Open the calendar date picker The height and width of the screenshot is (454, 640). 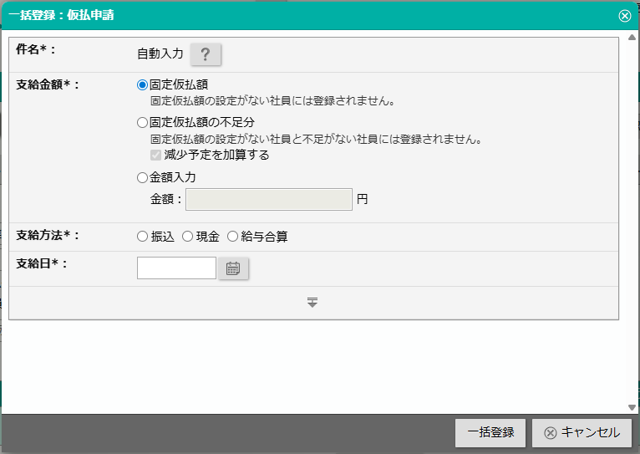coord(233,268)
